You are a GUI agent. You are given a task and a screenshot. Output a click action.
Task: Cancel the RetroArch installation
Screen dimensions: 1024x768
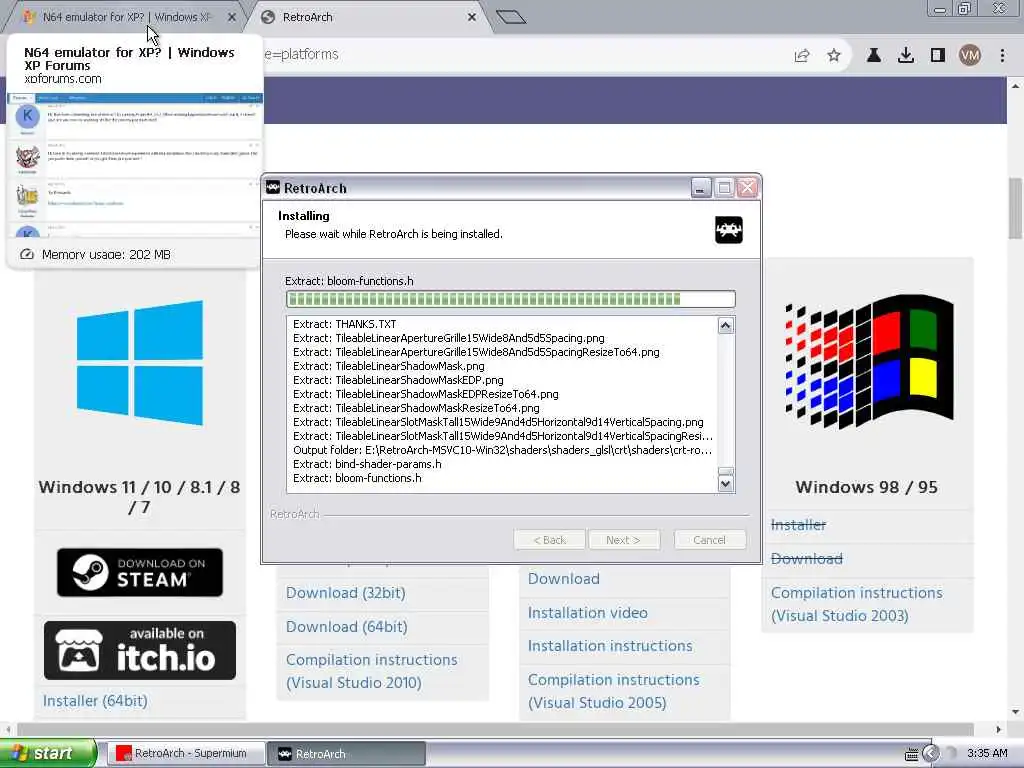pos(710,540)
